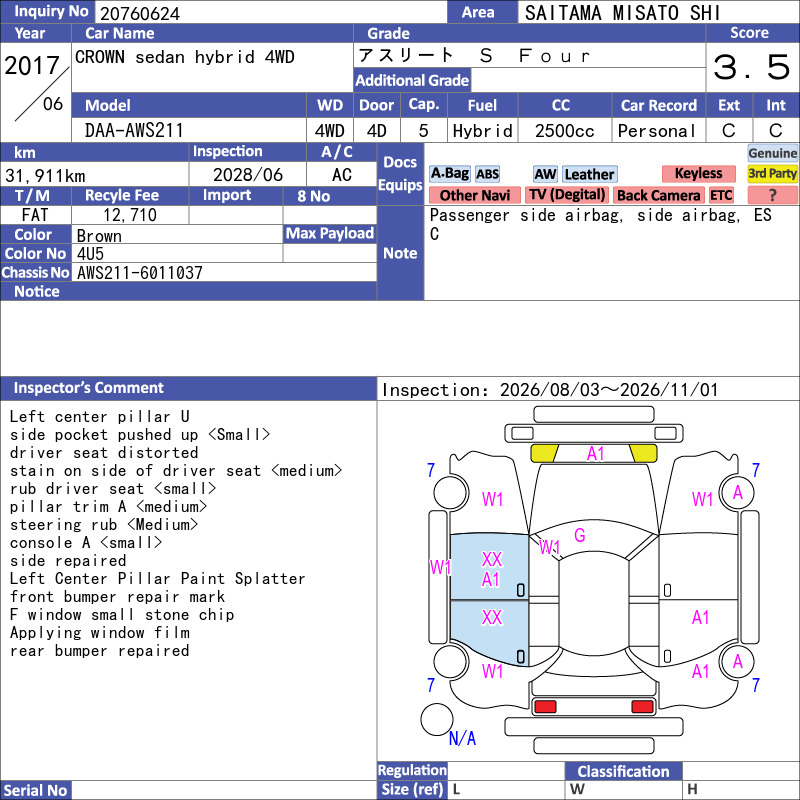The image size is (800, 800).
Task: Select car name CROWN sedan hybrid 4WD
Action: click(x=185, y=57)
